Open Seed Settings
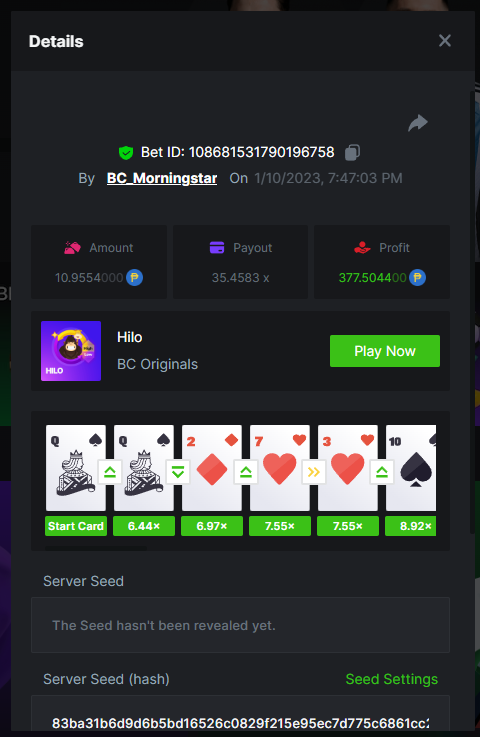 (x=391, y=679)
